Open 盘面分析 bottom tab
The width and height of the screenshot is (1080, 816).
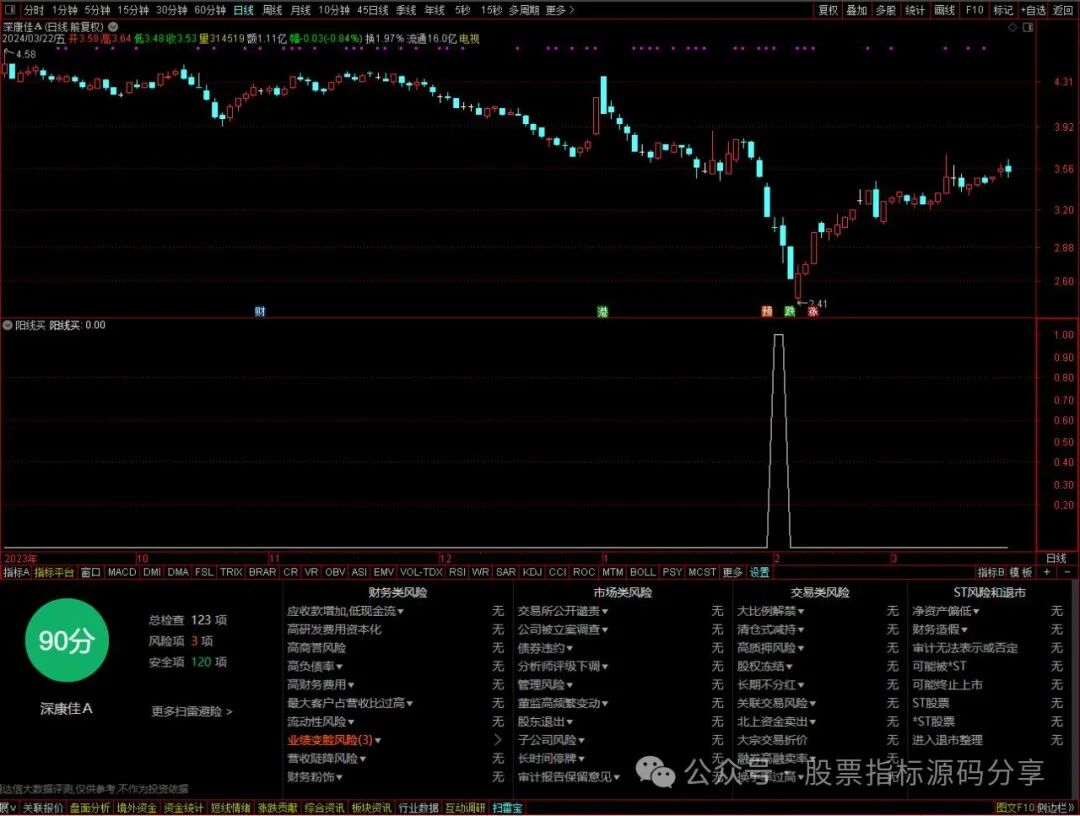point(90,808)
